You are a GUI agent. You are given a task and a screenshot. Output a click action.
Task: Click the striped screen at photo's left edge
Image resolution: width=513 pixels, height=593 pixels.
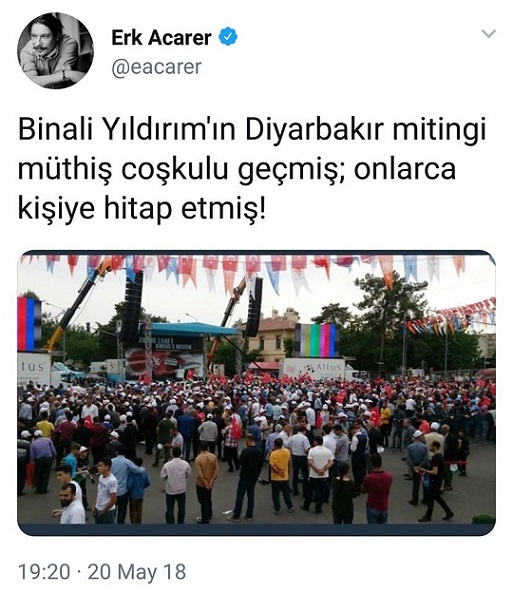tap(29, 324)
